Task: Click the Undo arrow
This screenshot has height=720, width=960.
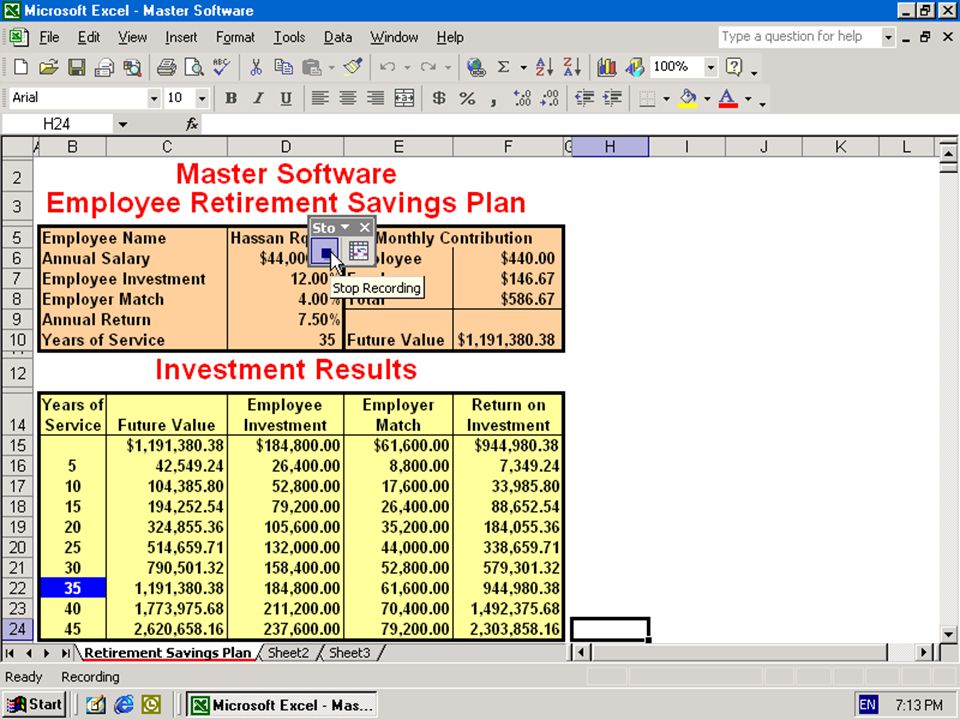Action: pyautogui.click(x=387, y=67)
